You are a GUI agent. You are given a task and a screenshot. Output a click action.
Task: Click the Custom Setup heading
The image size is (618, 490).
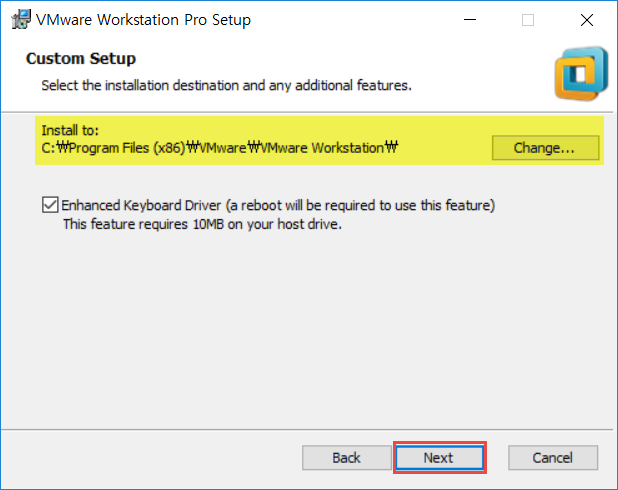81,58
